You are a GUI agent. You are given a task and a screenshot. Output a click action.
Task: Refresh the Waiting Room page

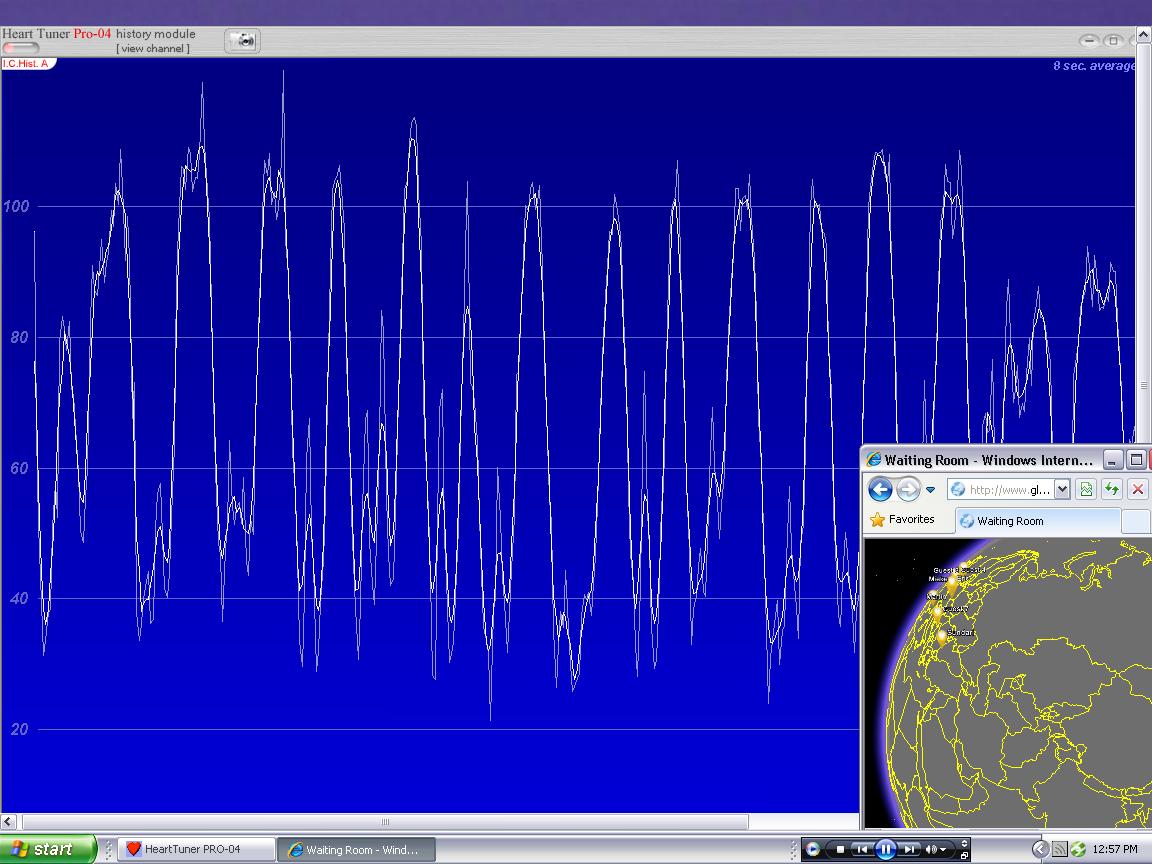click(x=1112, y=489)
